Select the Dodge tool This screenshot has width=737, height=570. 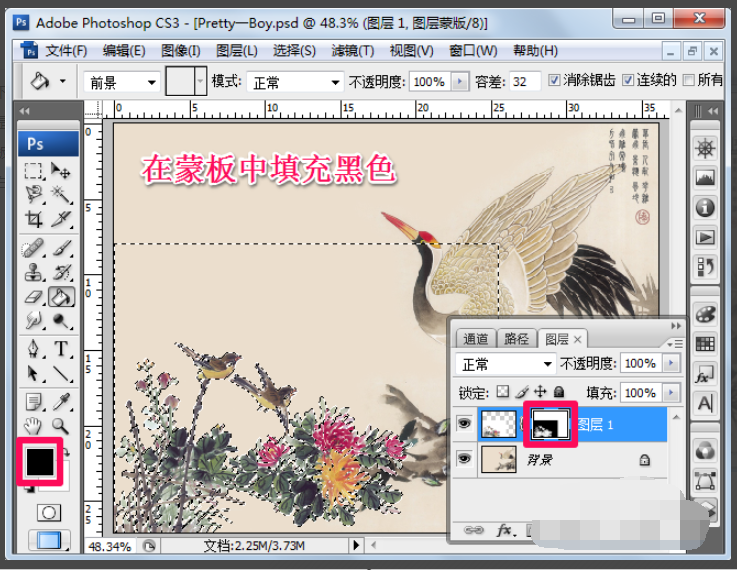(x=61, y=320)
